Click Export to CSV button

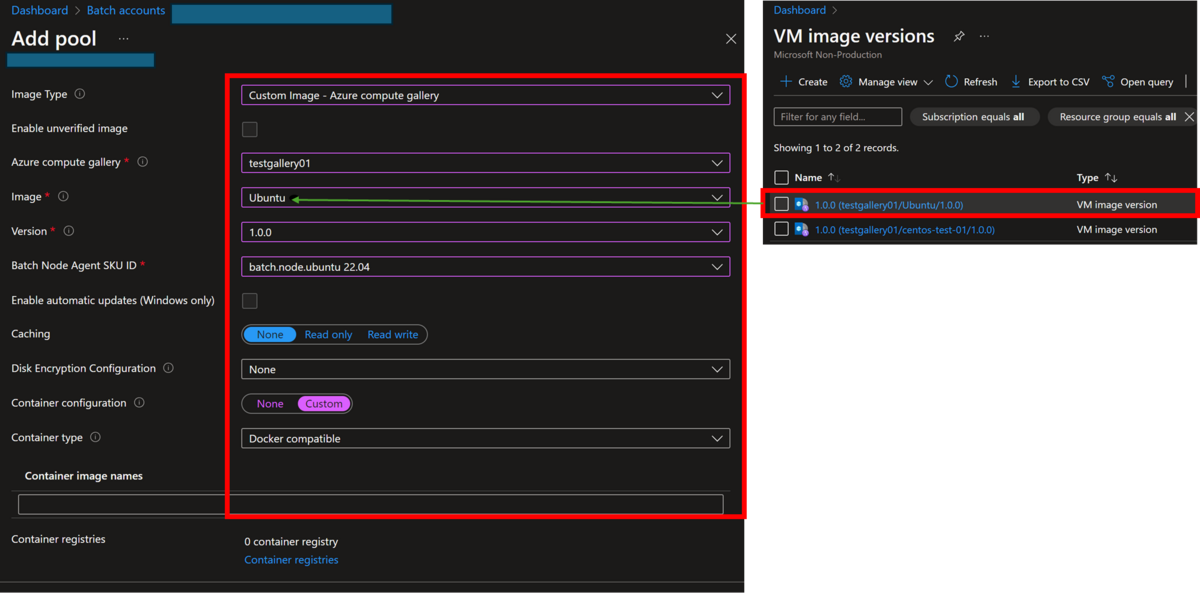[x=1050, y=82]
